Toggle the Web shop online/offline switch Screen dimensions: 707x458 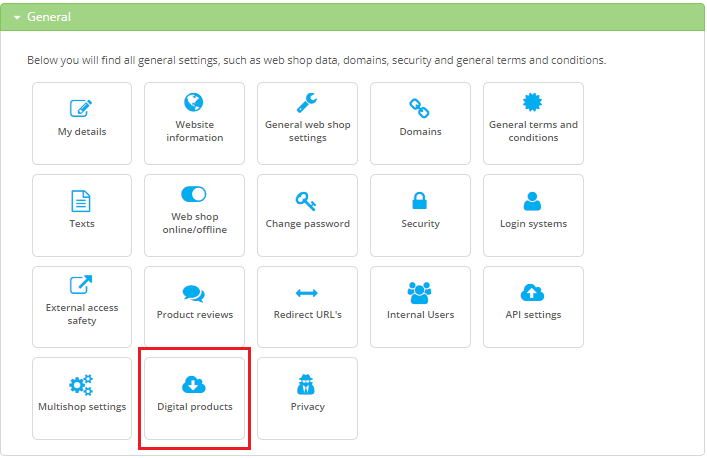coord(194,194)
